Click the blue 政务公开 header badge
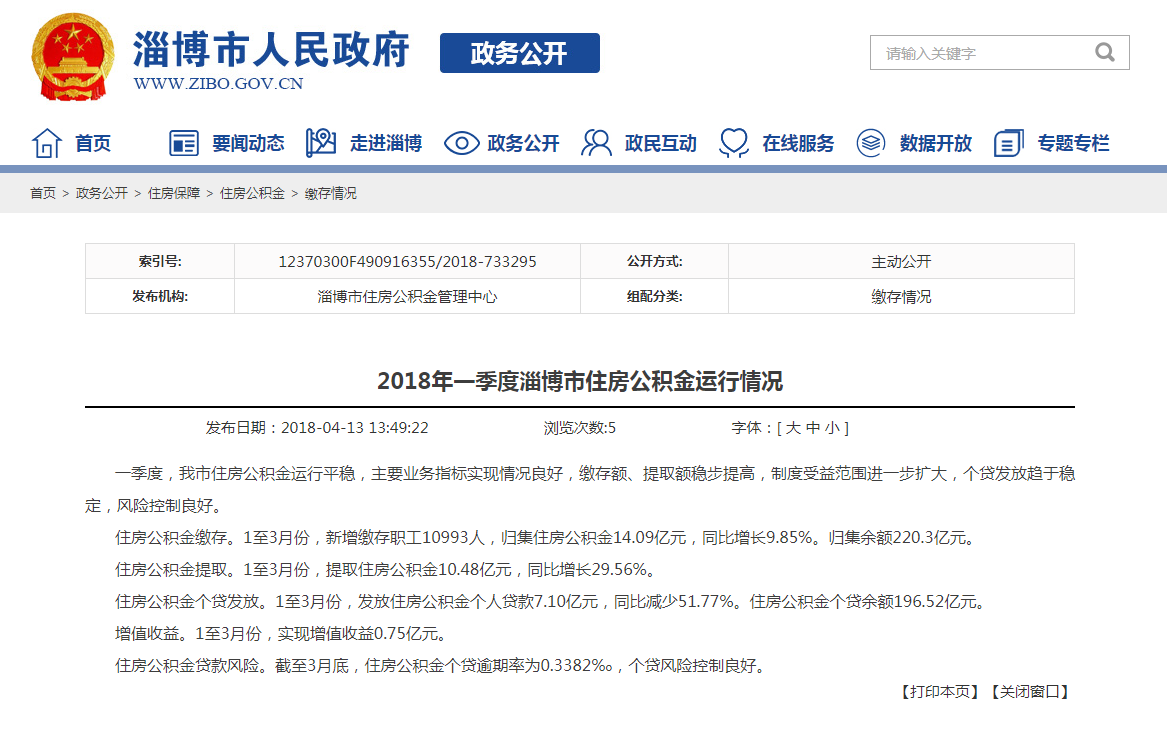Image resolution: width=1167 pixels, height=747 pixels. 519,53
